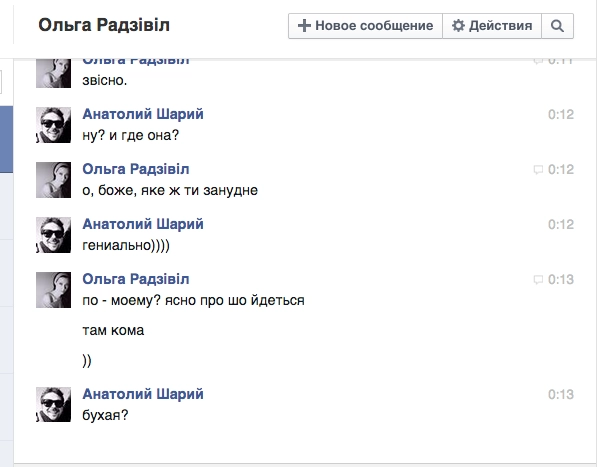Click the avatar beside the 'бухая?' message
This screenshot has width=605, height=467.
pyautogui.click(x=54, y=405)
